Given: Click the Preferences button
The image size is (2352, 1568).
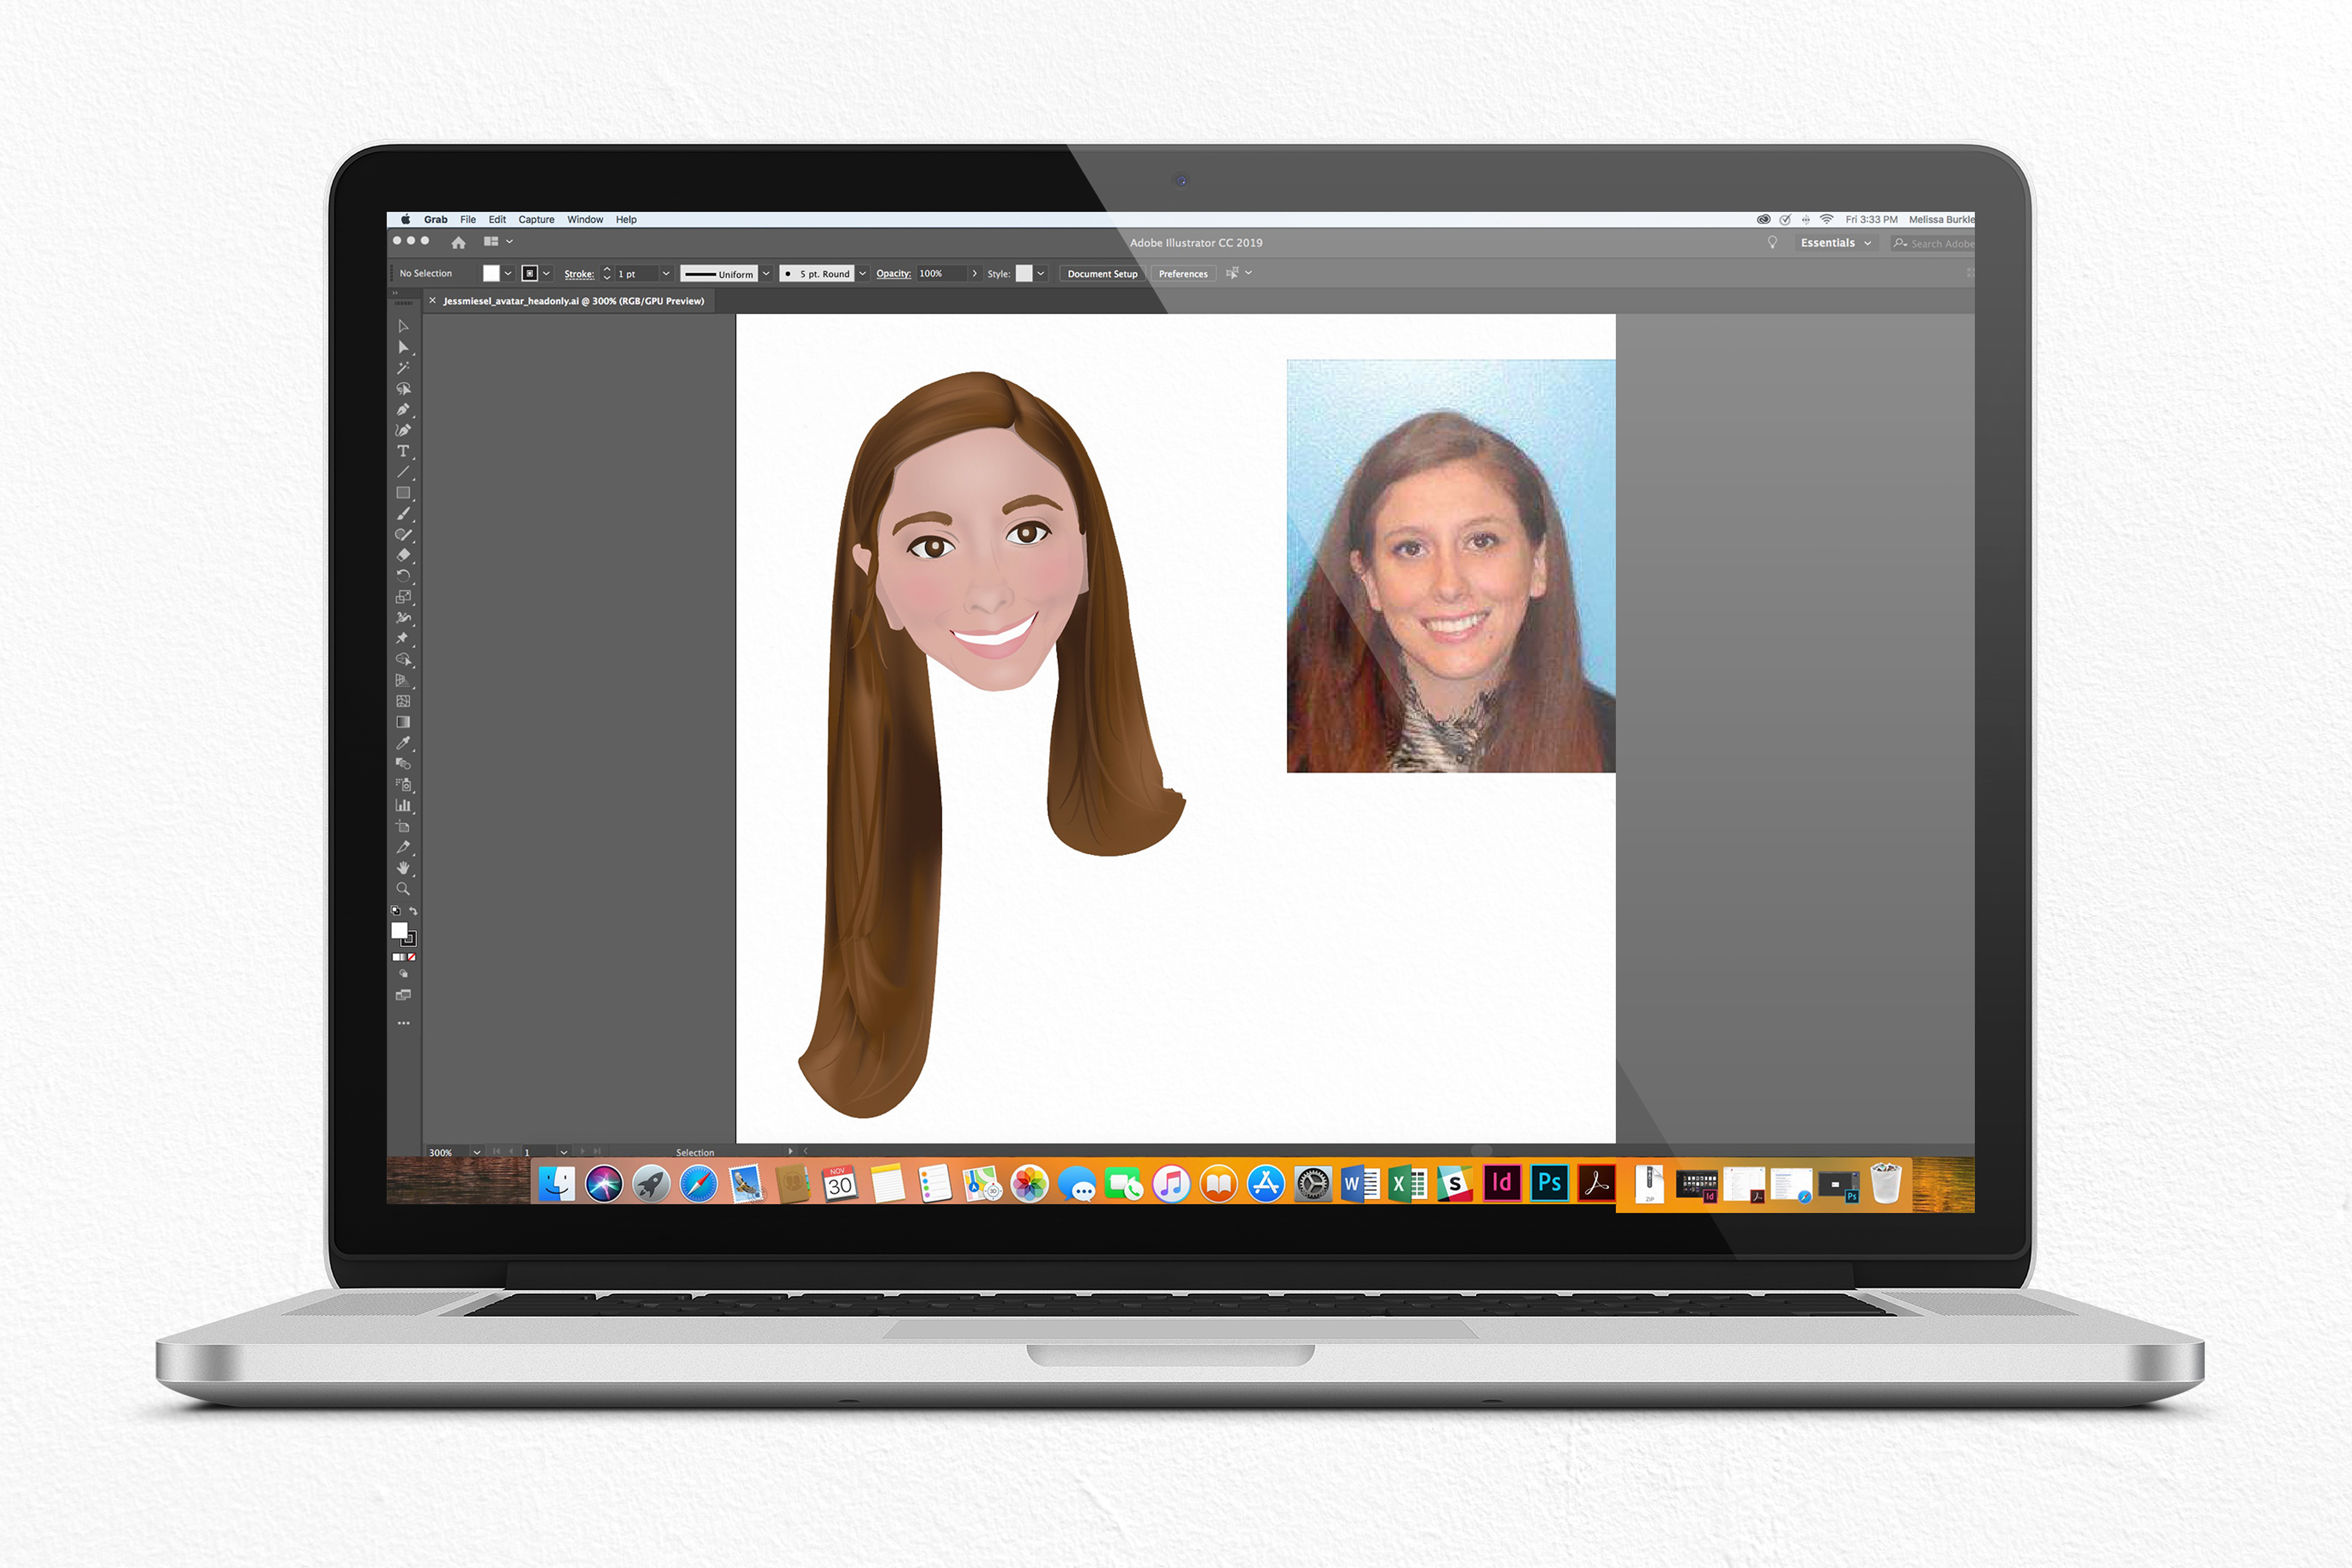Looking at the screenshot, I should click(x=1183, y=274).
